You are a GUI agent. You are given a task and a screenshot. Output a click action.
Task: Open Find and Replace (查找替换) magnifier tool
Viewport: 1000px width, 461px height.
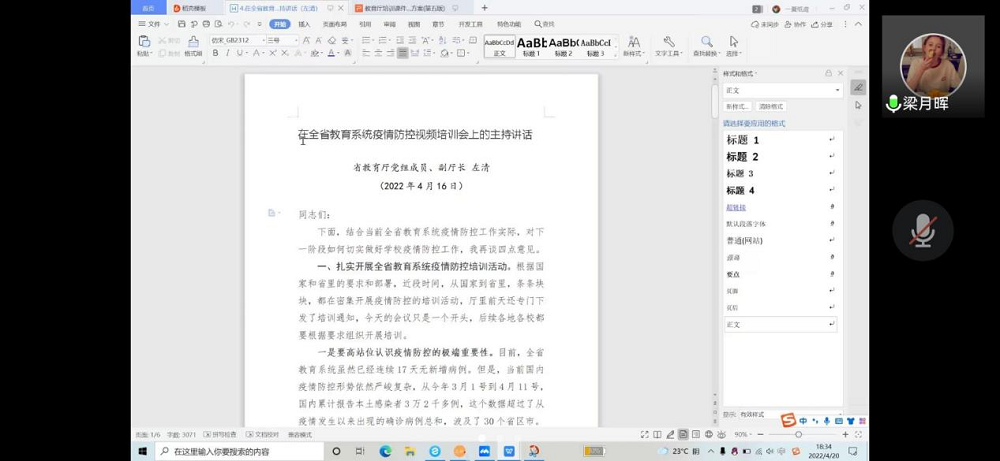click(x=706, y=45)
